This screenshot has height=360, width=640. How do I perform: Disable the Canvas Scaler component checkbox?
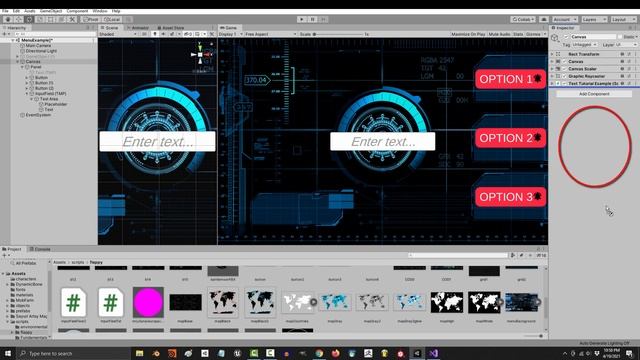[x=565, y=69]
